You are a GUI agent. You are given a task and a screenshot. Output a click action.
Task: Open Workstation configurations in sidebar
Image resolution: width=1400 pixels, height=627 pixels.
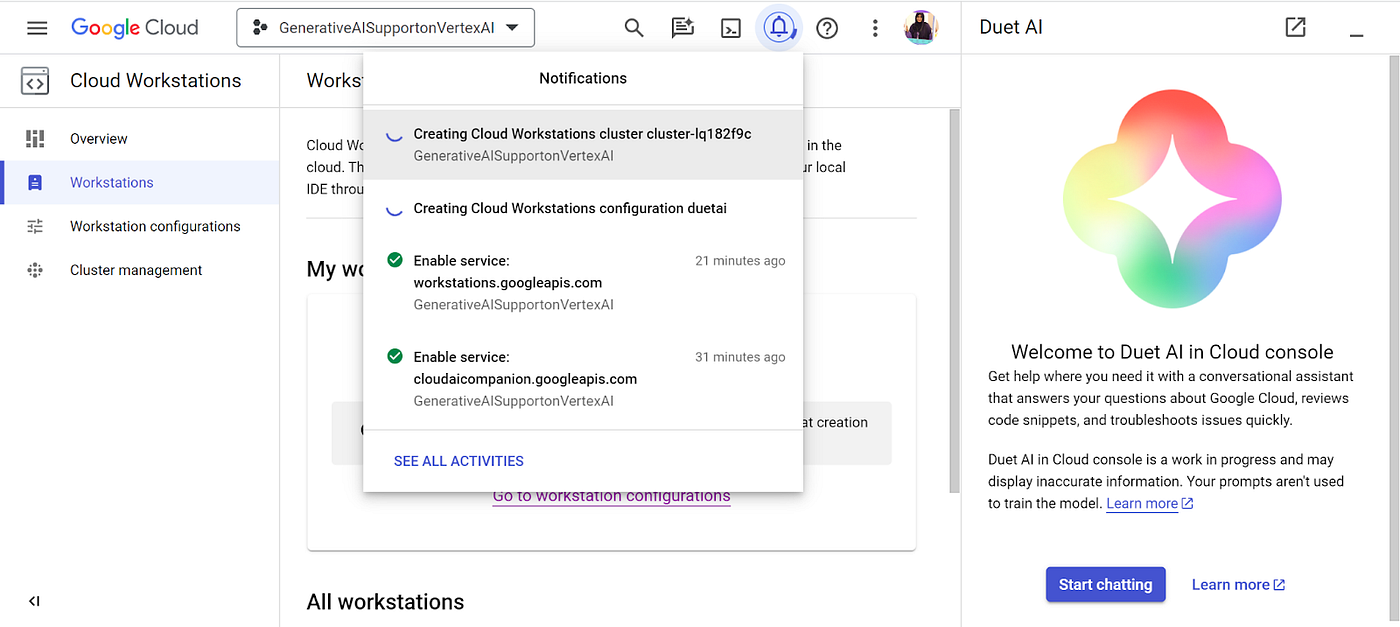[x=140, y=227]
